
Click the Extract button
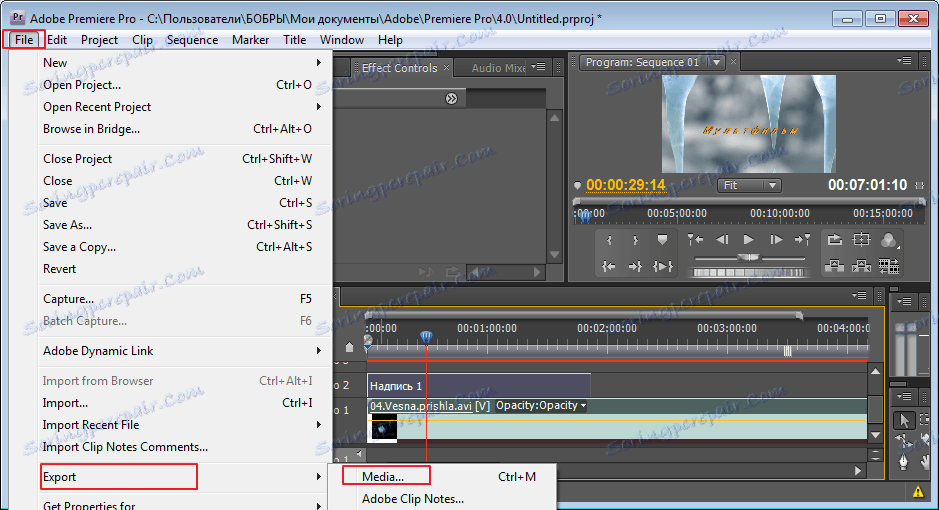861,266
